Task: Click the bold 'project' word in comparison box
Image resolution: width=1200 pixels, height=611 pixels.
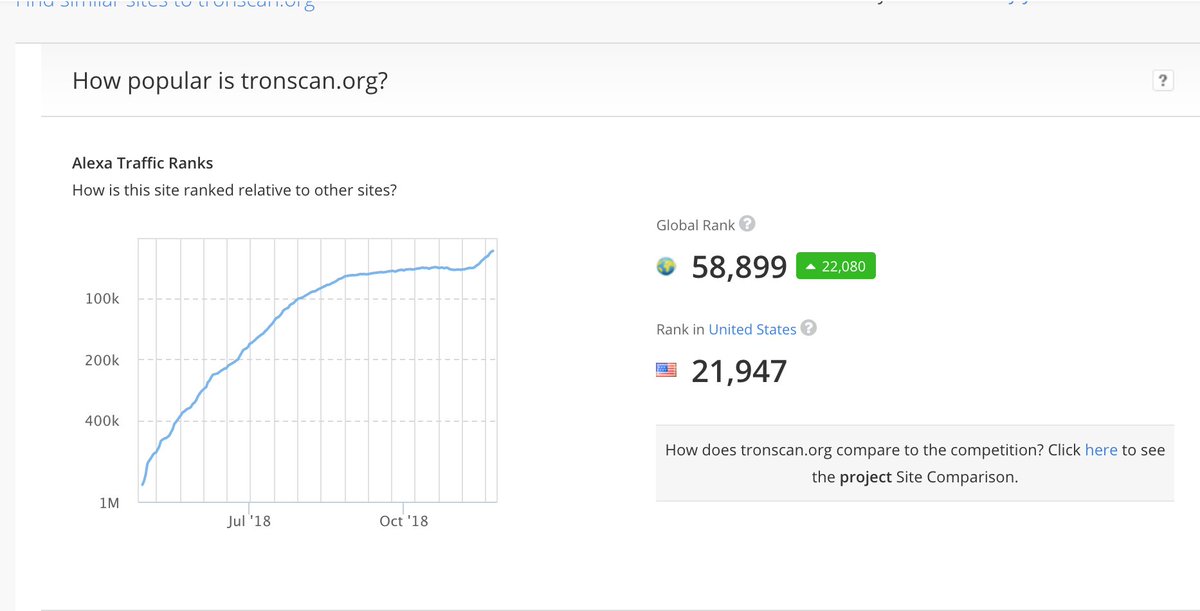Action: 865,477
